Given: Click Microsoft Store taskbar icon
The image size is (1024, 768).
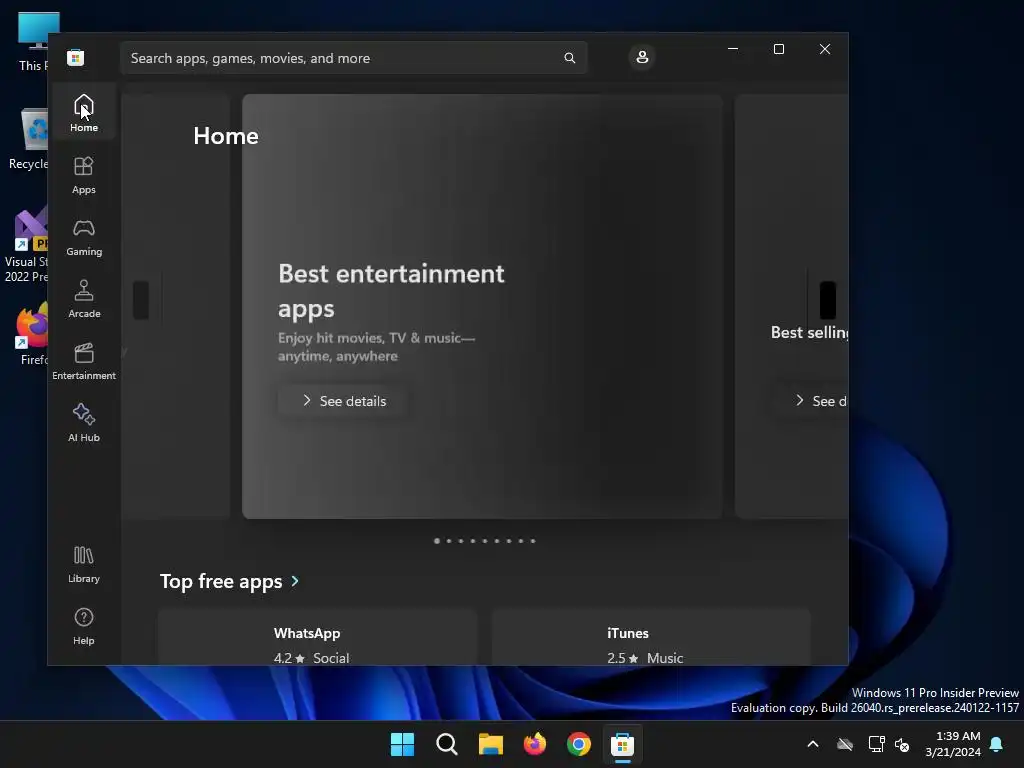Looking at the screenshot, I should point(622,744).
